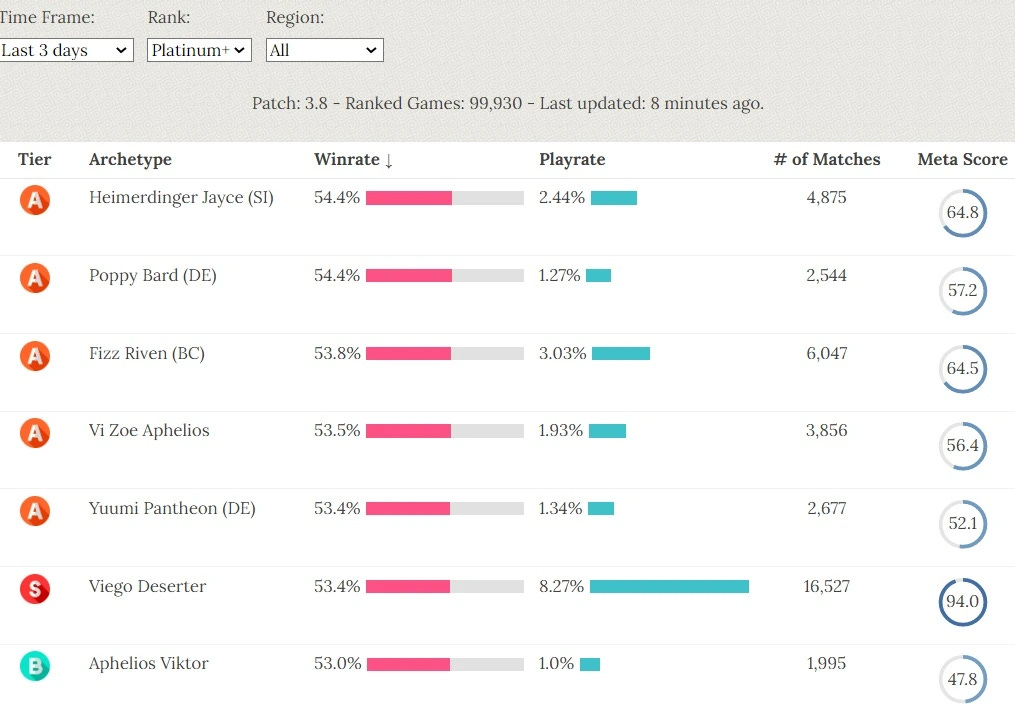
Task: Click the playrate bar for Vi Zoe Aphelios
Action: click(x=607, y=431)
